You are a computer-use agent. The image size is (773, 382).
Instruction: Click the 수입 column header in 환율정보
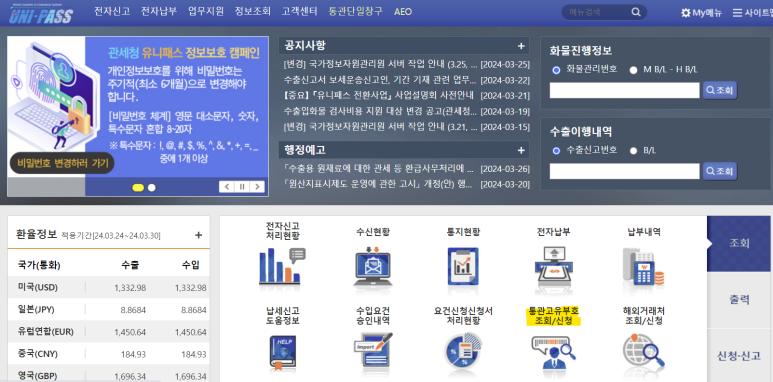click(191, 265)
